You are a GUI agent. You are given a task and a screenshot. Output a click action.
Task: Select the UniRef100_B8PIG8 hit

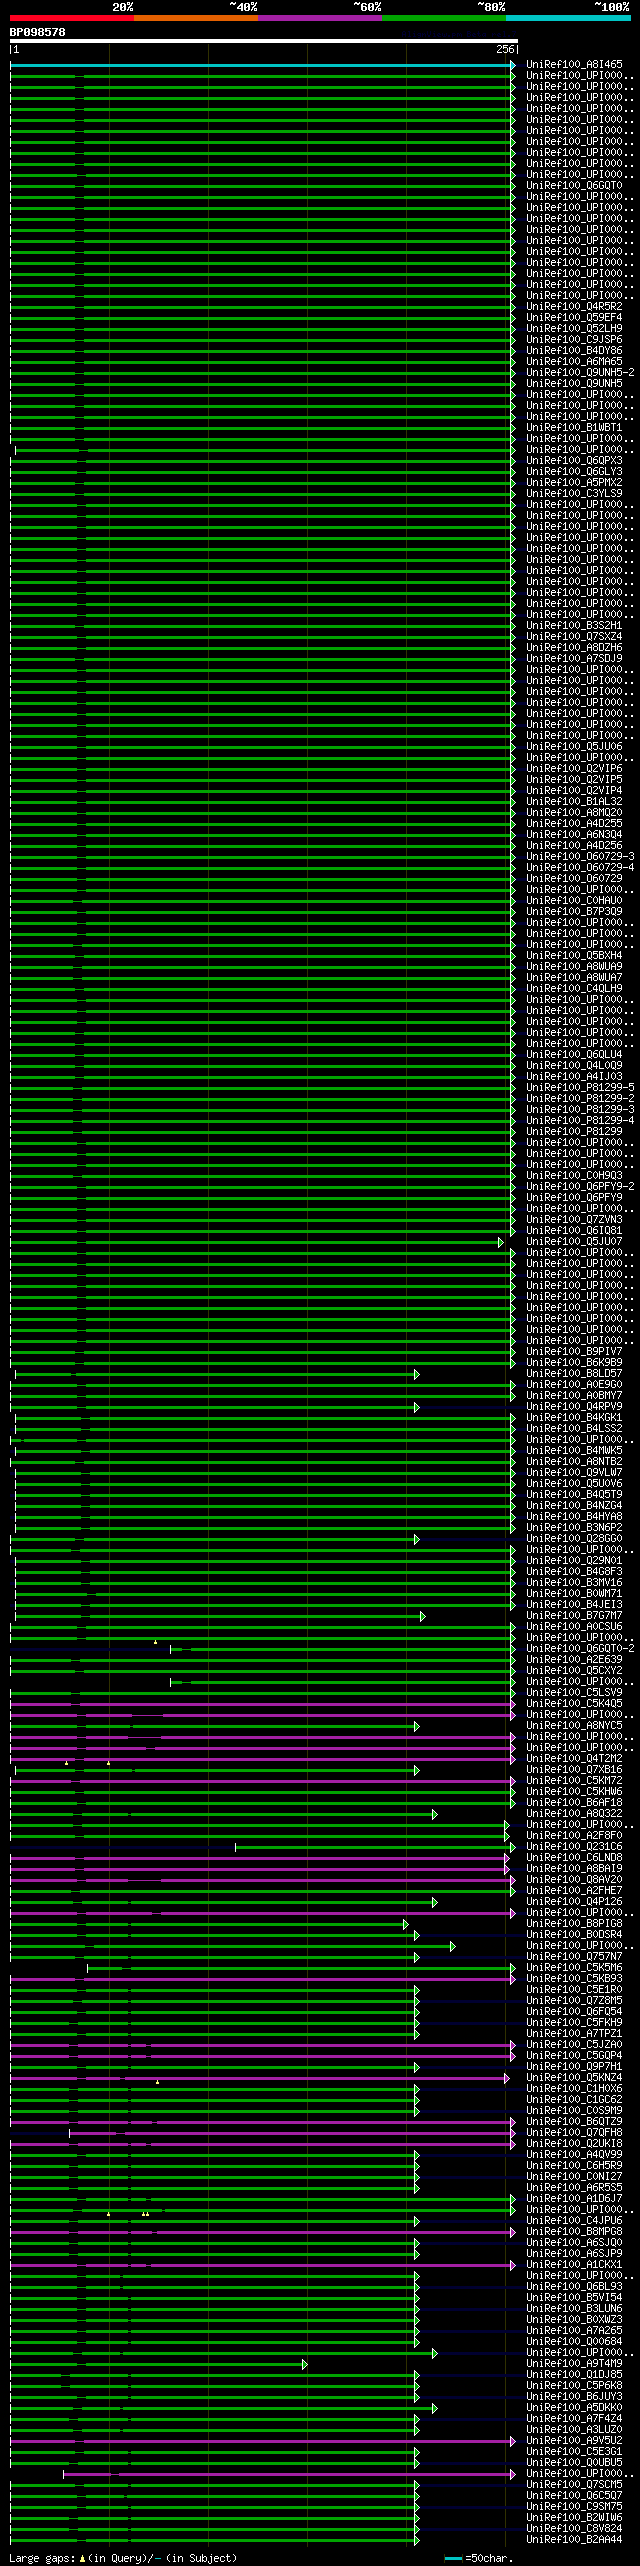click(x=574, y=1924)
